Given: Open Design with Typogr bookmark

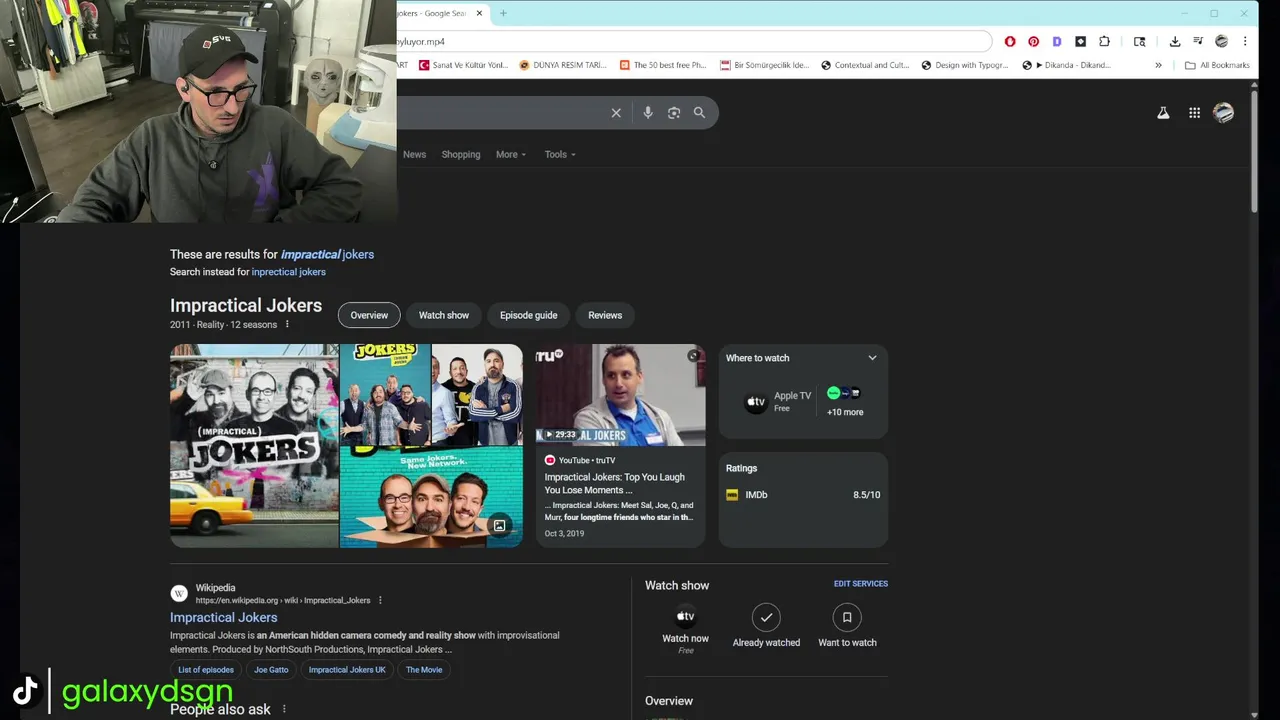Looking at the screenshot, I should [x=965, y=65].
